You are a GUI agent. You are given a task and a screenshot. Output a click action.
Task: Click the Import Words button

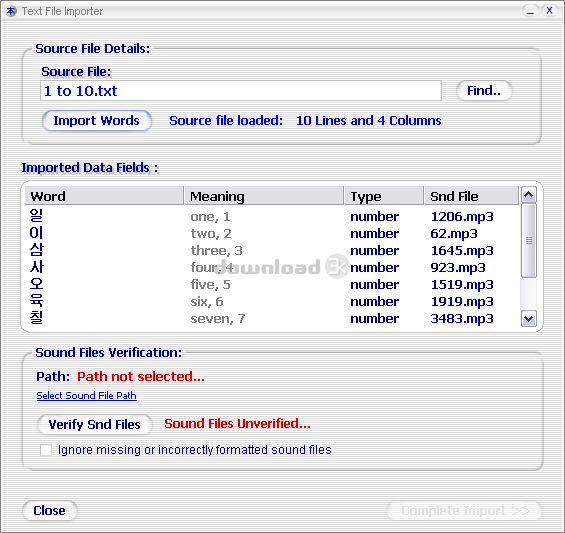tap(97, 121)
